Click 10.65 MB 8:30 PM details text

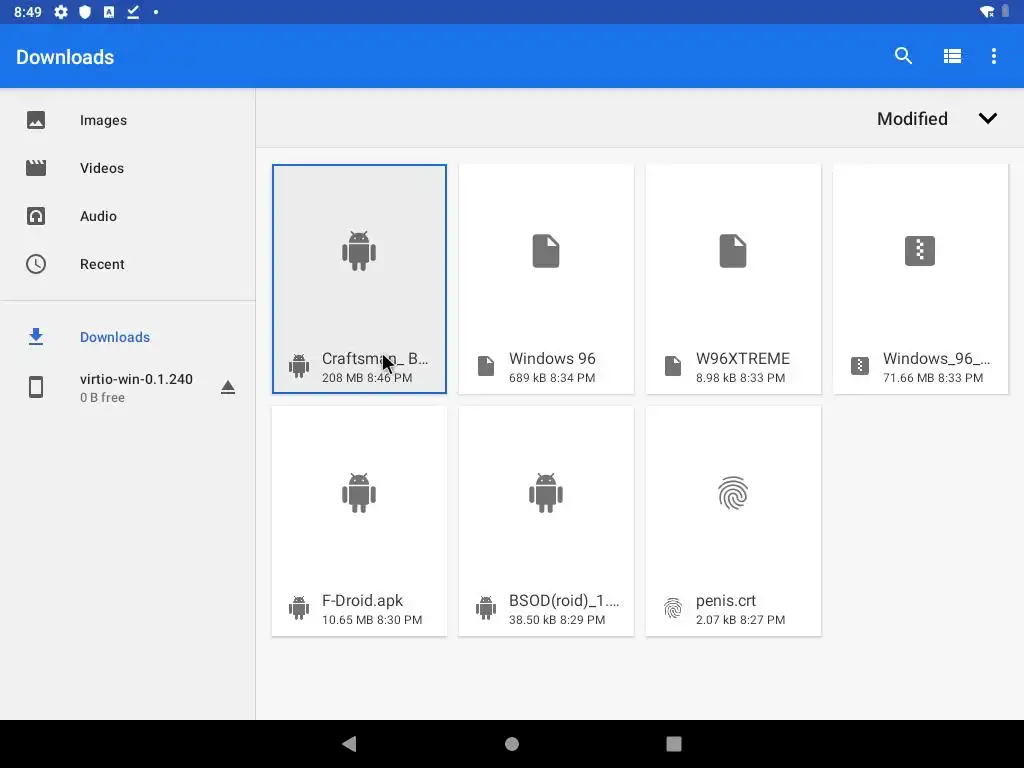[372, 620]
